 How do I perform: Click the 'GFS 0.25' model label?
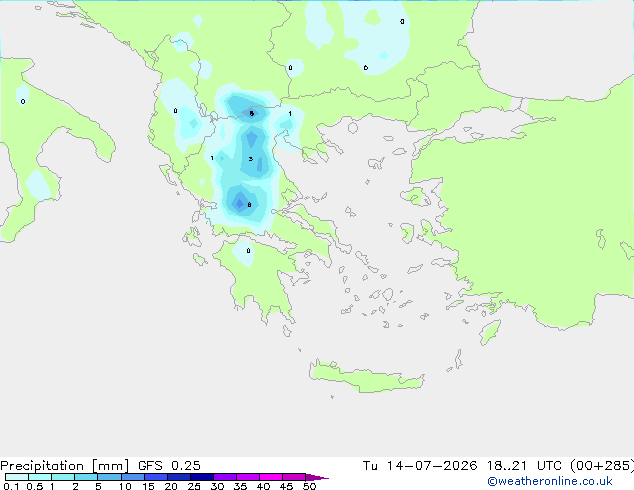click(x=169, y=466)
